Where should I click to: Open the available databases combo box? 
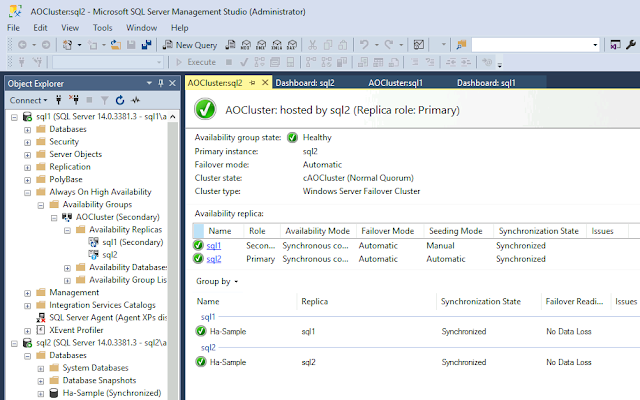tap(108, 62)
